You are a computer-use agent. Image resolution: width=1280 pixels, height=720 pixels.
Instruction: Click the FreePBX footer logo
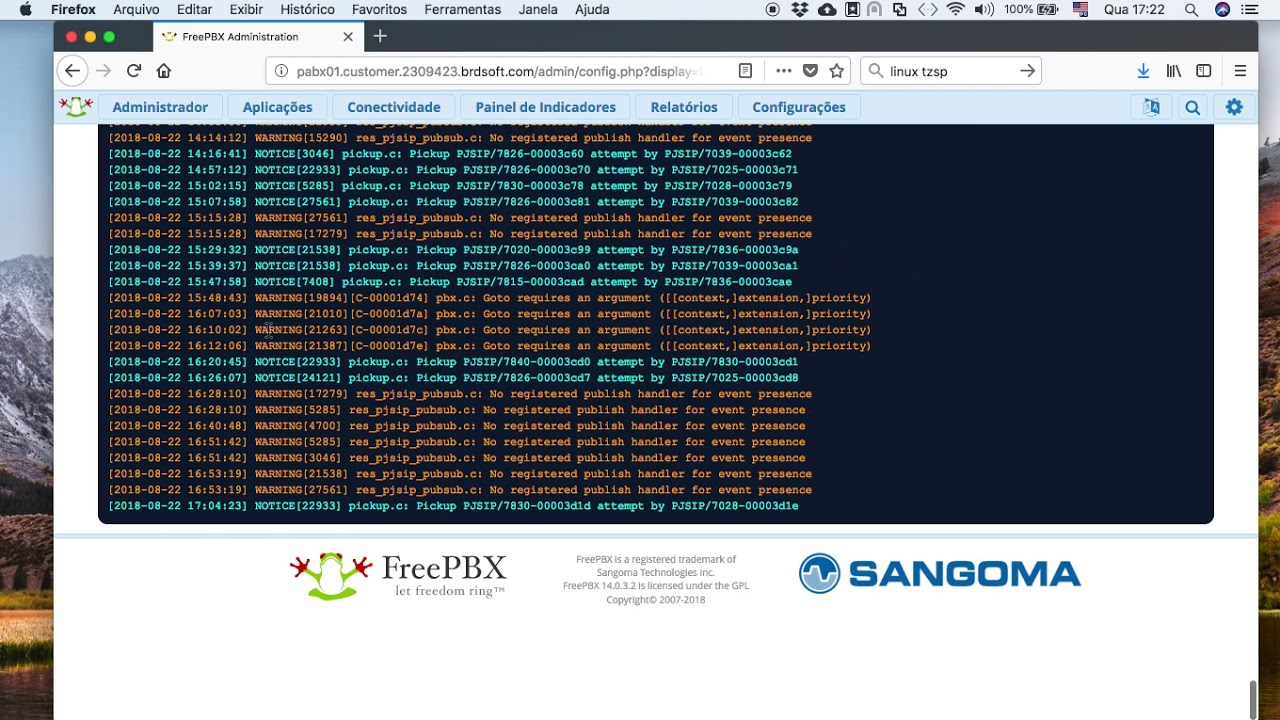click(x=398, y=575)
